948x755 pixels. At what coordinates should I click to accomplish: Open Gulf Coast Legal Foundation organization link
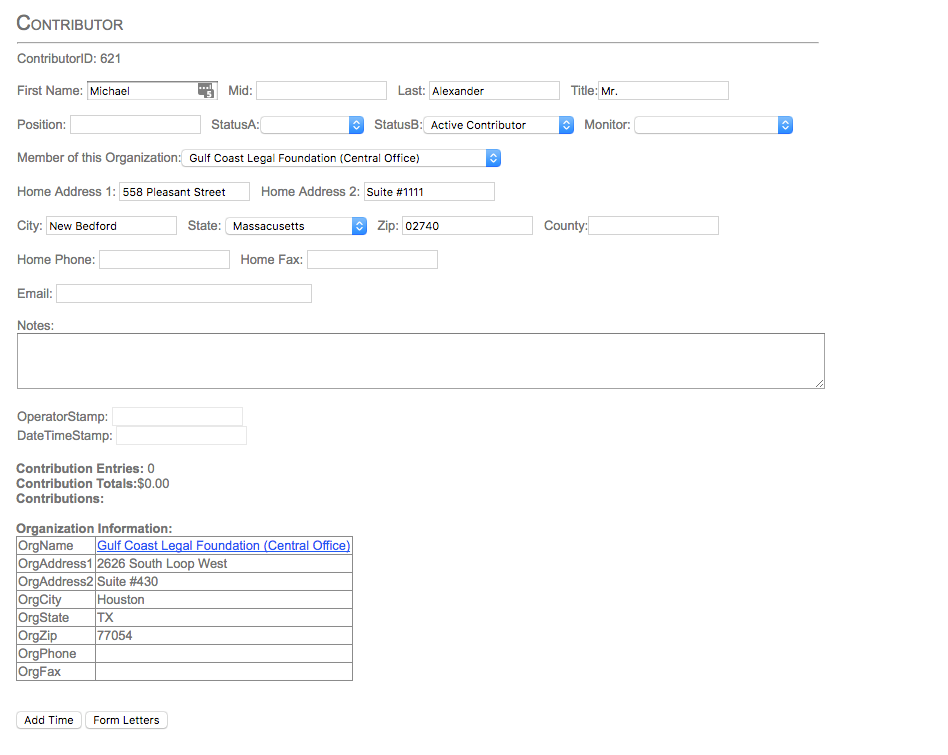223,546
